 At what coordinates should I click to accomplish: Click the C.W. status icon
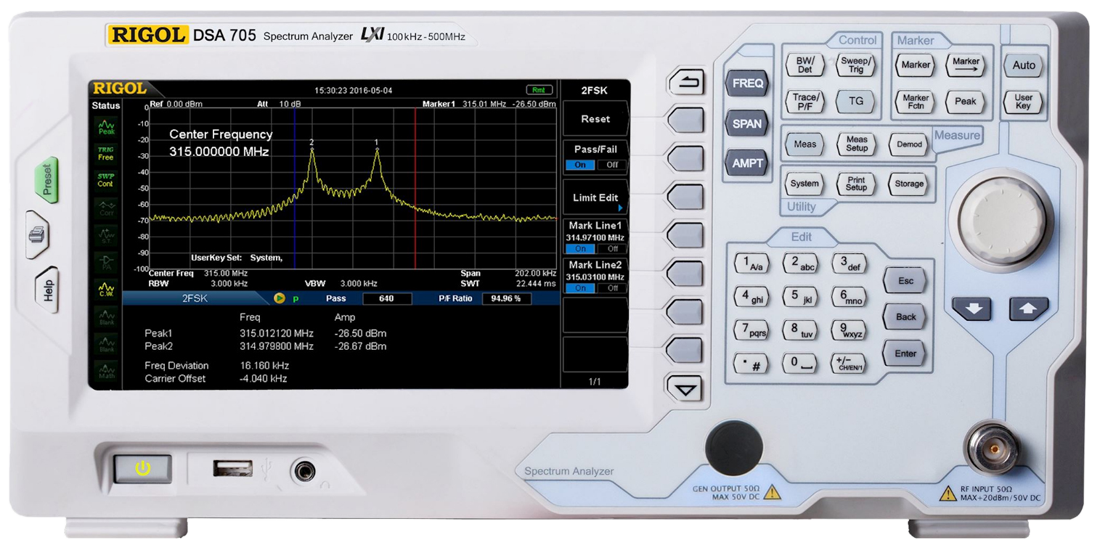(107, 289)
